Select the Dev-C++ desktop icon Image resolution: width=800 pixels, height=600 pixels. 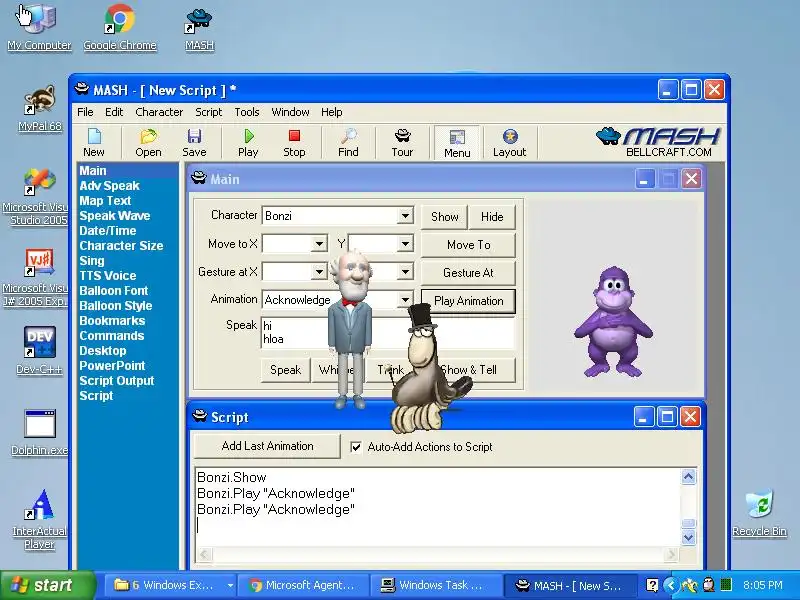point(39,351)
